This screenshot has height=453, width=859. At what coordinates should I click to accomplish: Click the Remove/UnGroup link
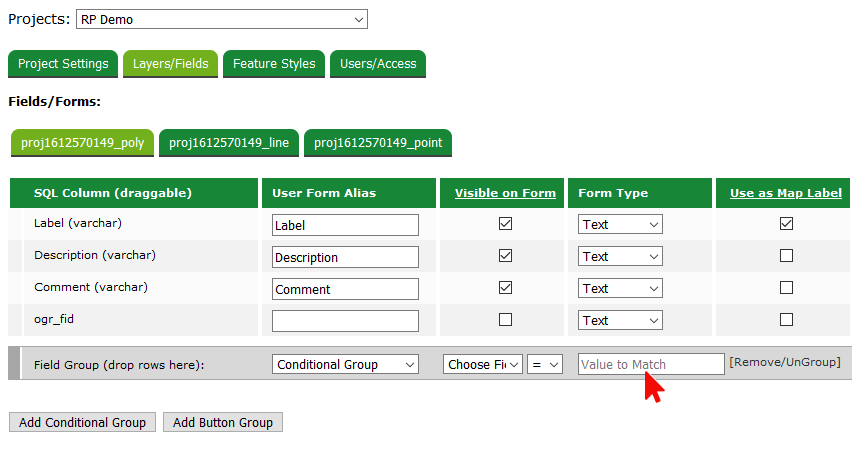pyautogui.click(x=784, y=362)
